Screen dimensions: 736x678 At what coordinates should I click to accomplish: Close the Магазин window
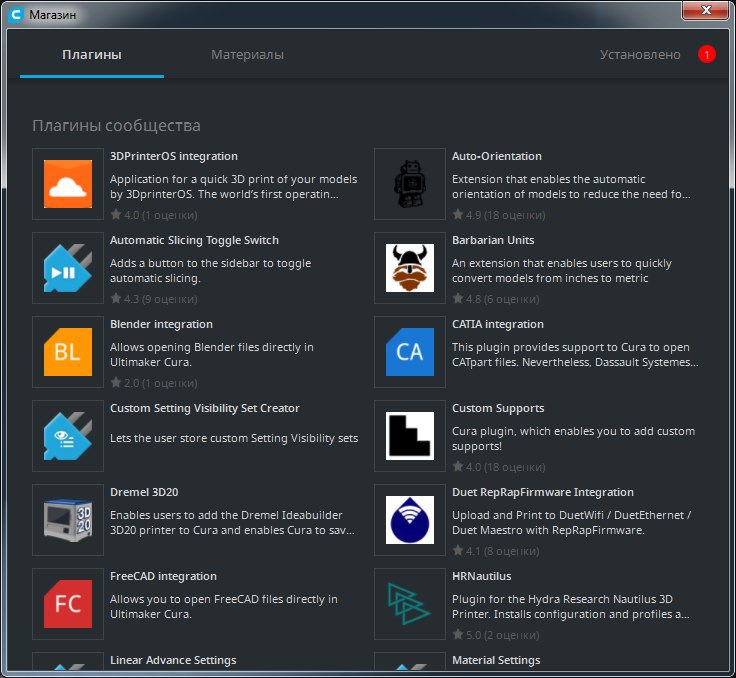(705, 10)
